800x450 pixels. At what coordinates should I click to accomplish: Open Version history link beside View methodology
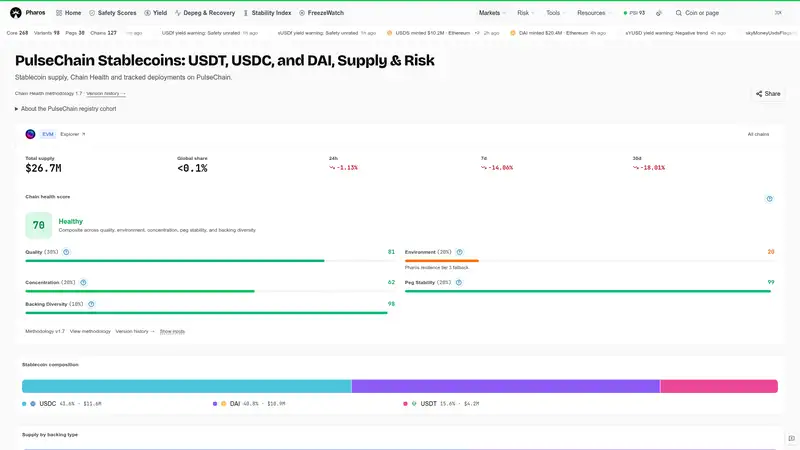135,332
